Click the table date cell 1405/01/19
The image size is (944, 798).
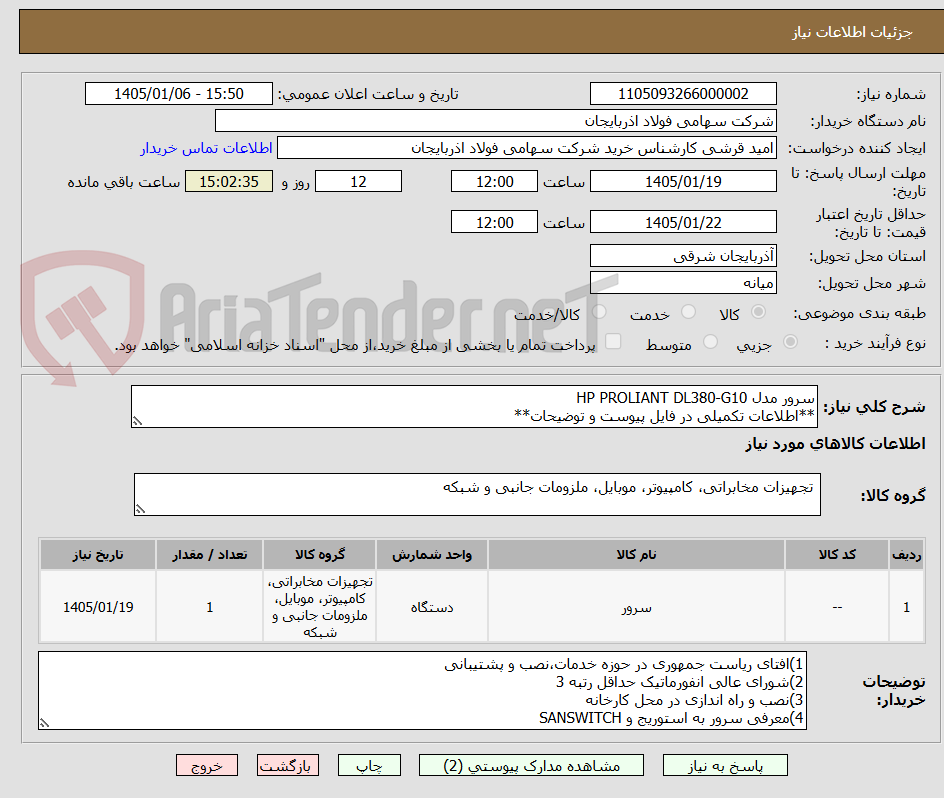[98, 607]
